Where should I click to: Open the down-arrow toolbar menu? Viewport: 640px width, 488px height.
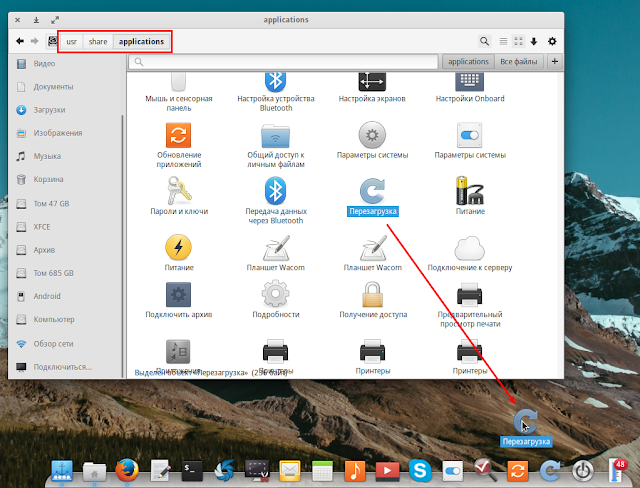point(533,41)
